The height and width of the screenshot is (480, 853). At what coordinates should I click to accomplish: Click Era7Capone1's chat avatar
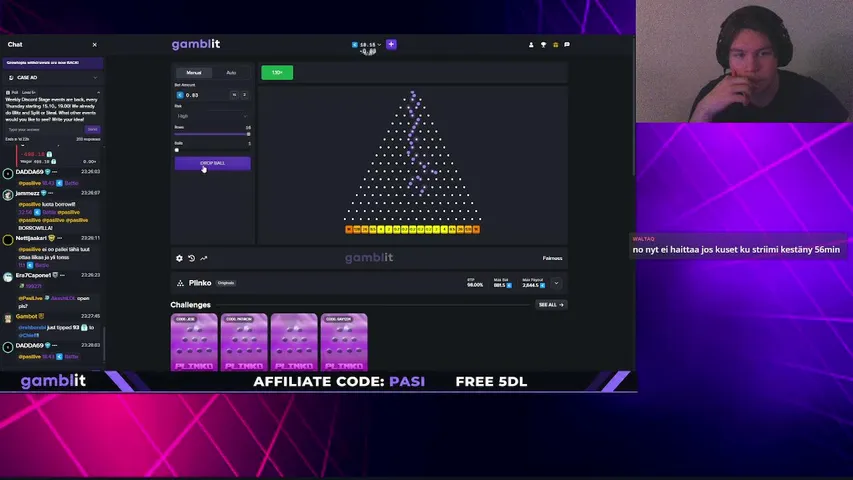tap(8, 276)
